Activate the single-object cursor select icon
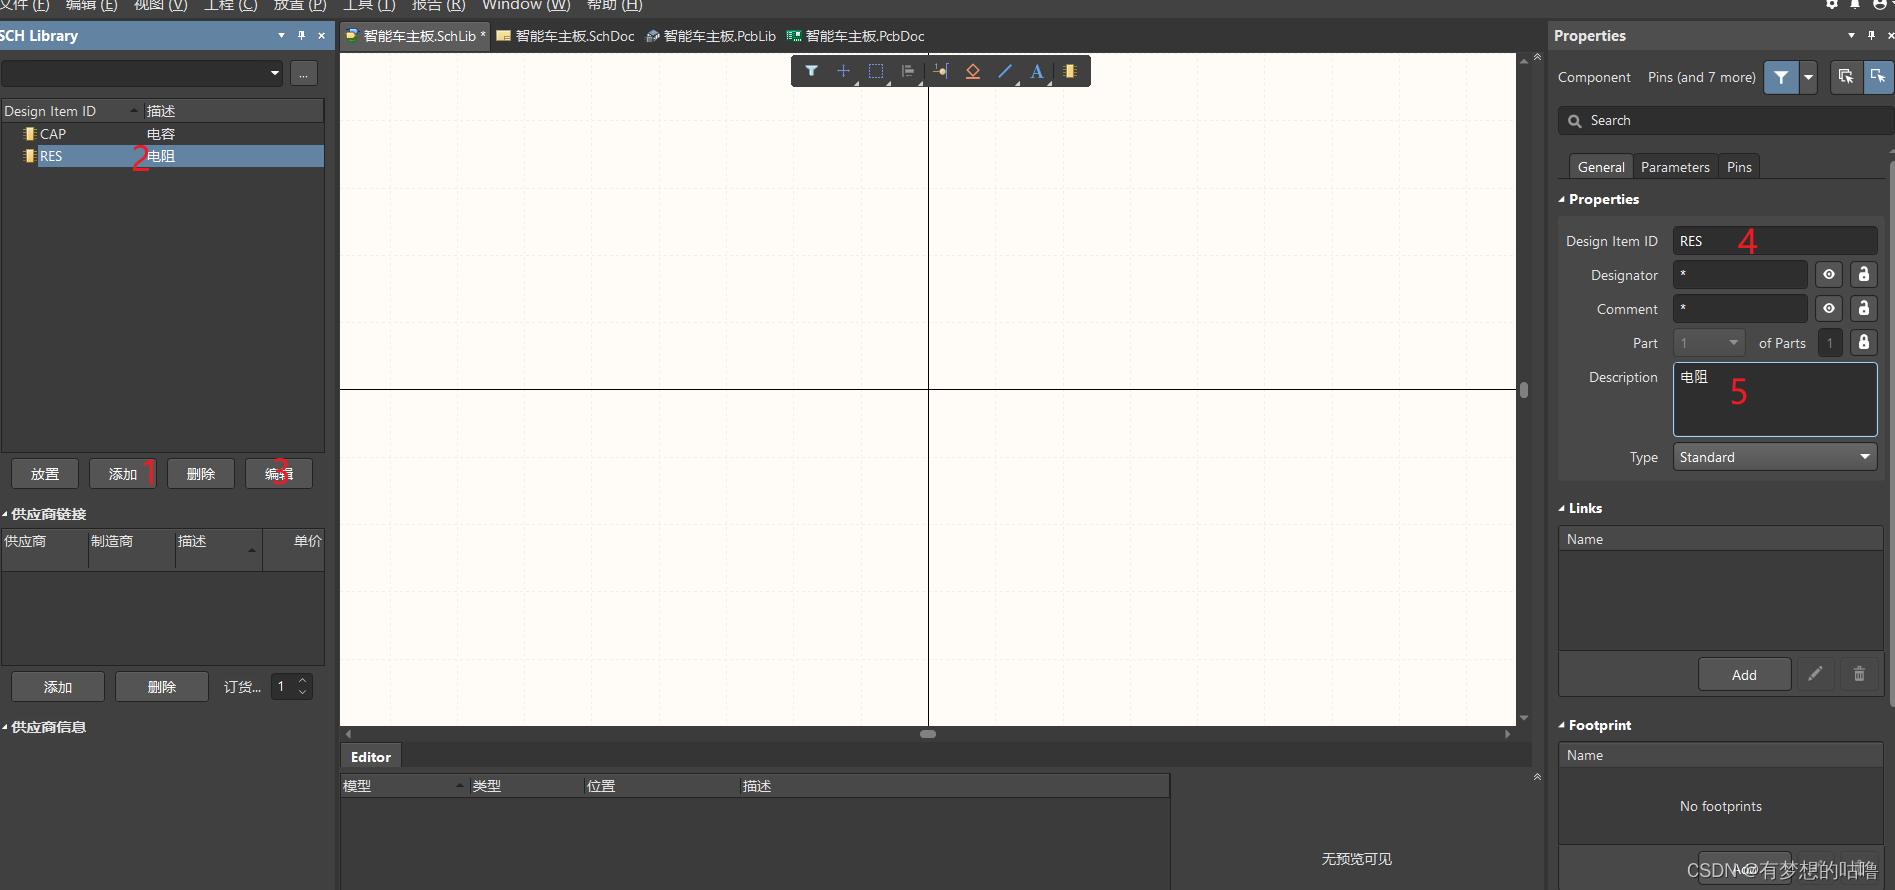 coord(1878,77)
